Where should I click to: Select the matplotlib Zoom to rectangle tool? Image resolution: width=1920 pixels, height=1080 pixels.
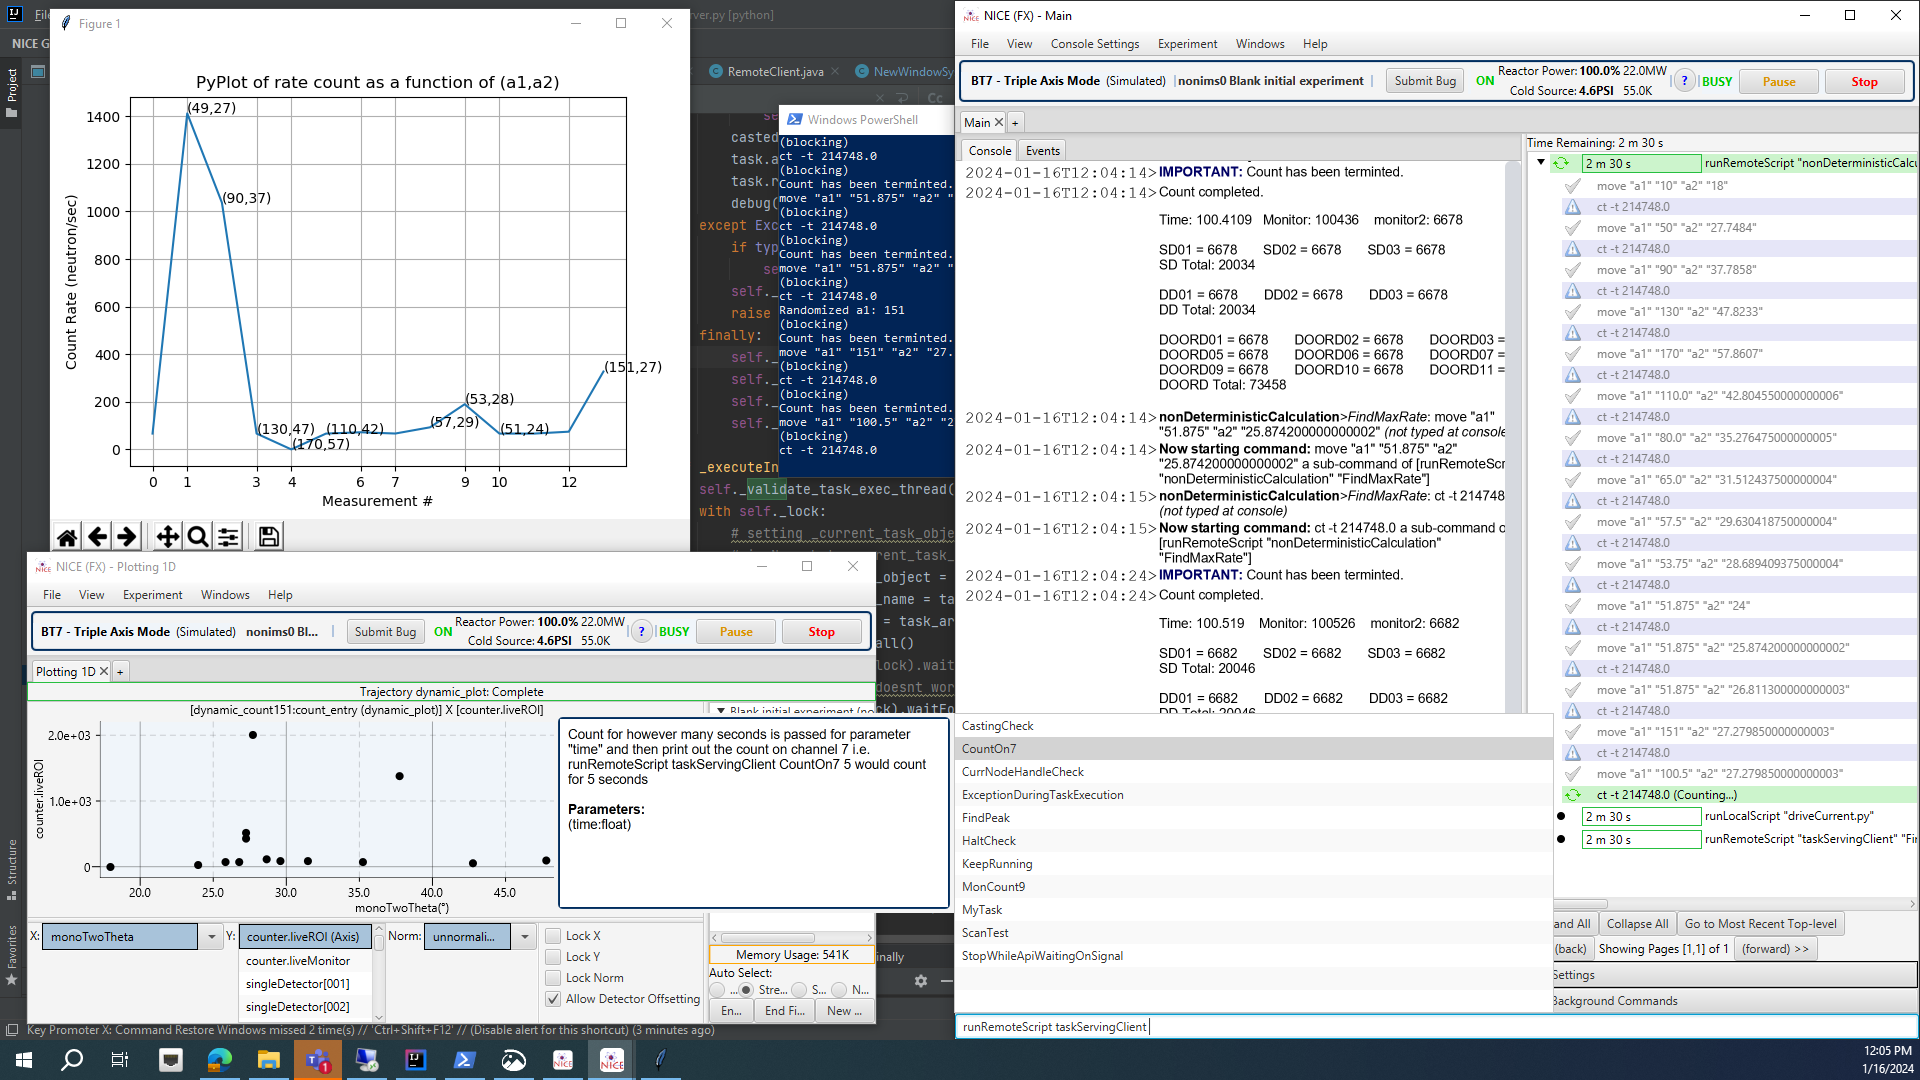click(198, 537)
